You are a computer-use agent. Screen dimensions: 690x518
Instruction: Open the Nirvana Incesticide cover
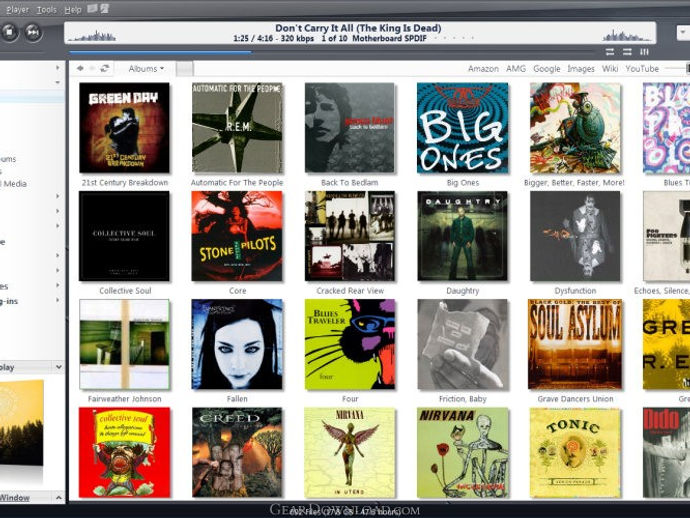(x=462, y=452)
